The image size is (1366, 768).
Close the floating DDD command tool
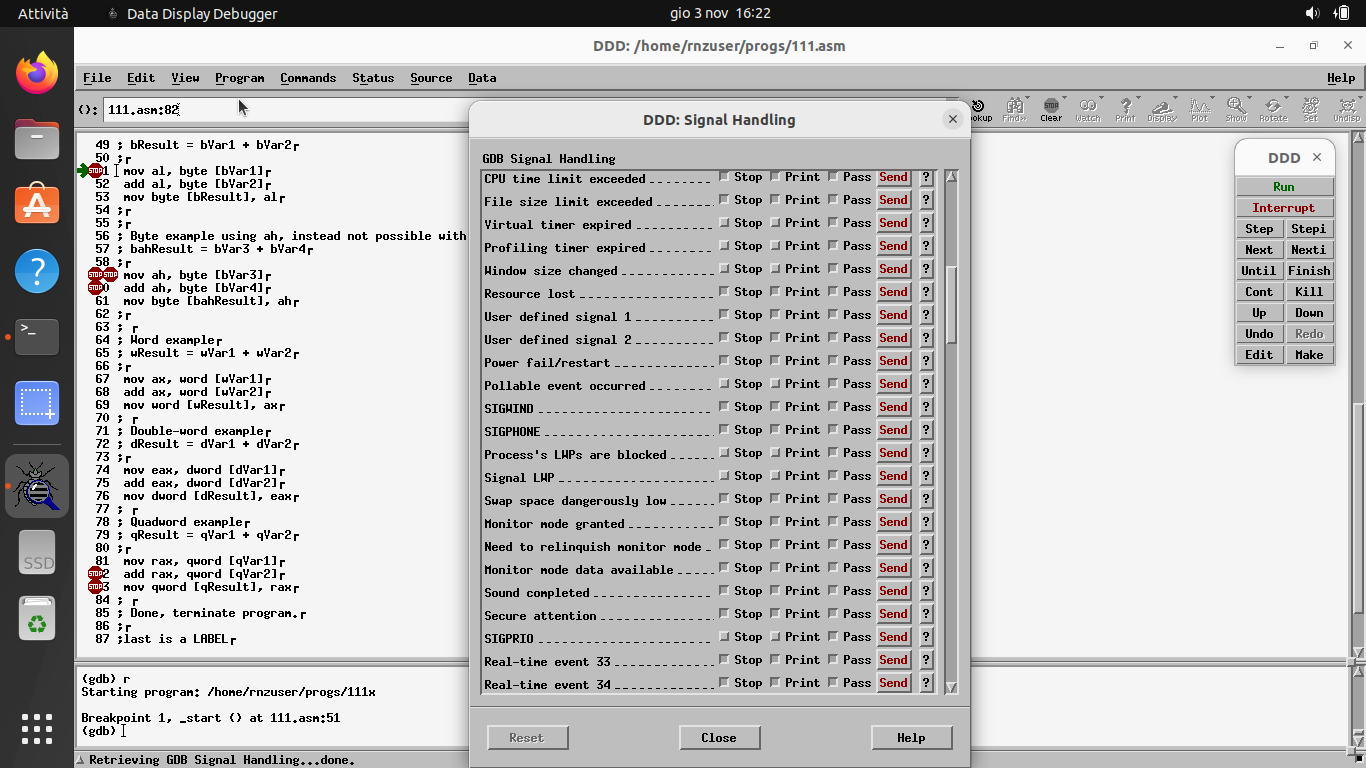(x=1317, y=158)
